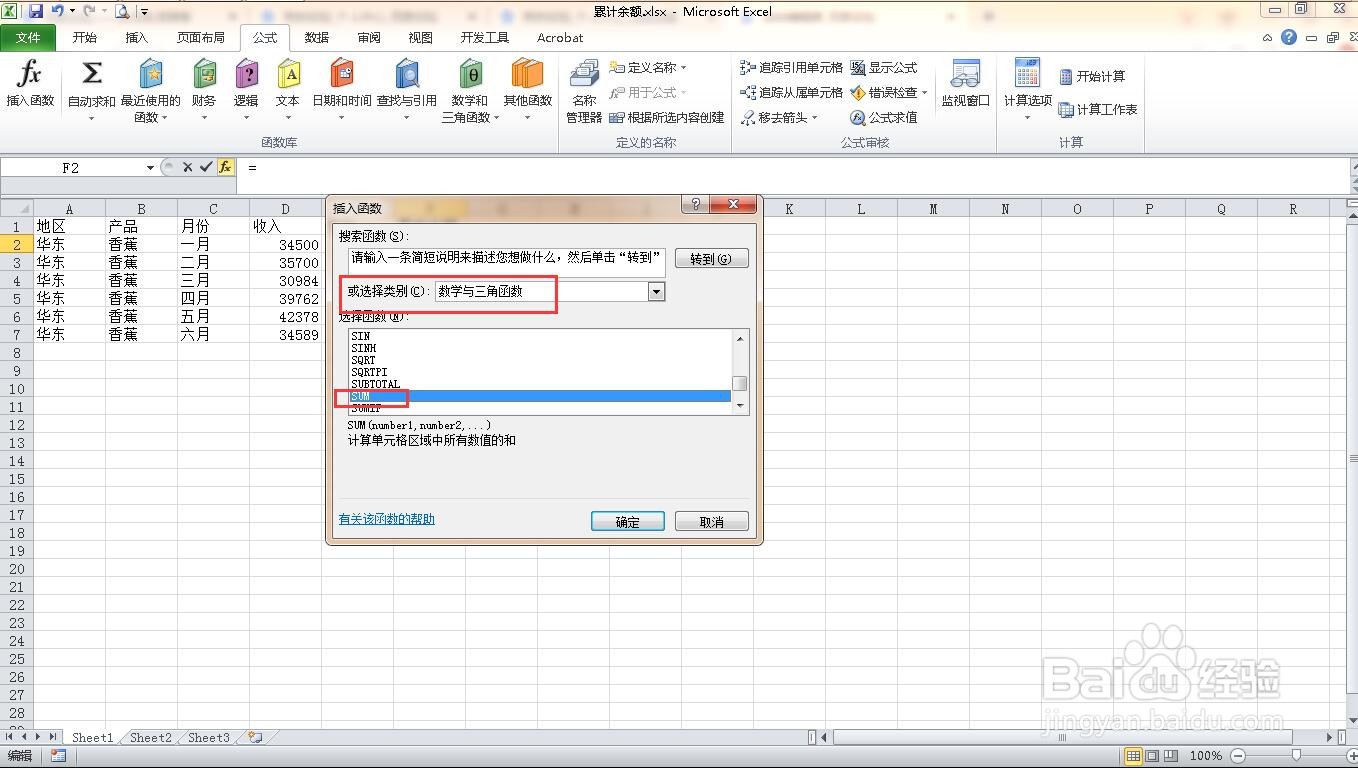Viewport: 1358px width, 768px height.
Task: Switch to the Insert (插入) tab
Action: (137, 37)
